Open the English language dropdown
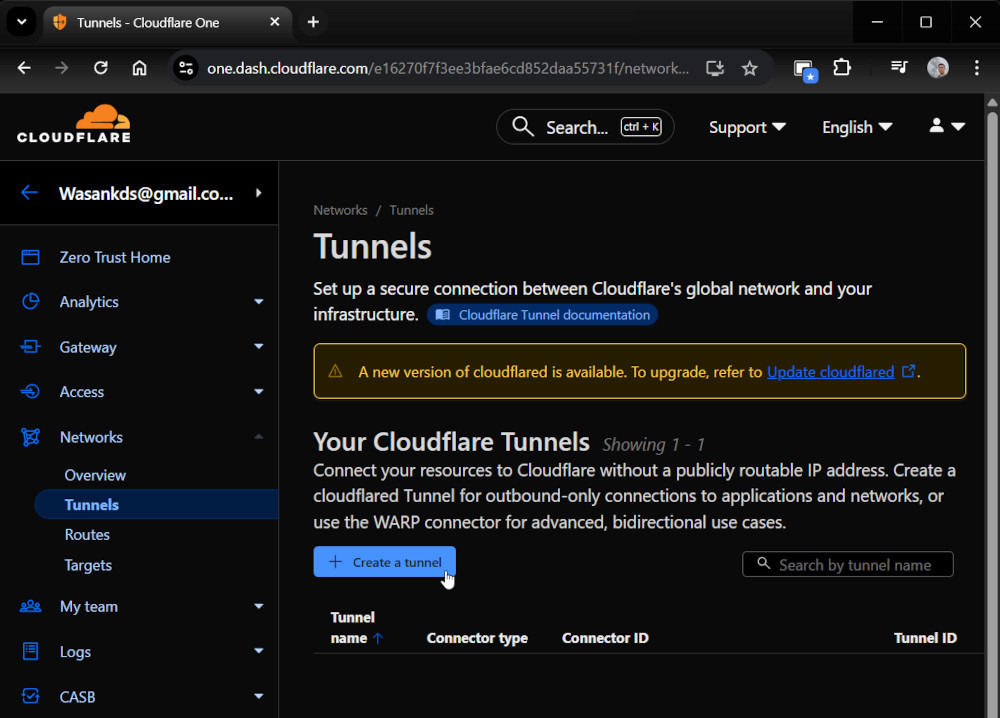1000x718 pixels. [x=857, y=127]
